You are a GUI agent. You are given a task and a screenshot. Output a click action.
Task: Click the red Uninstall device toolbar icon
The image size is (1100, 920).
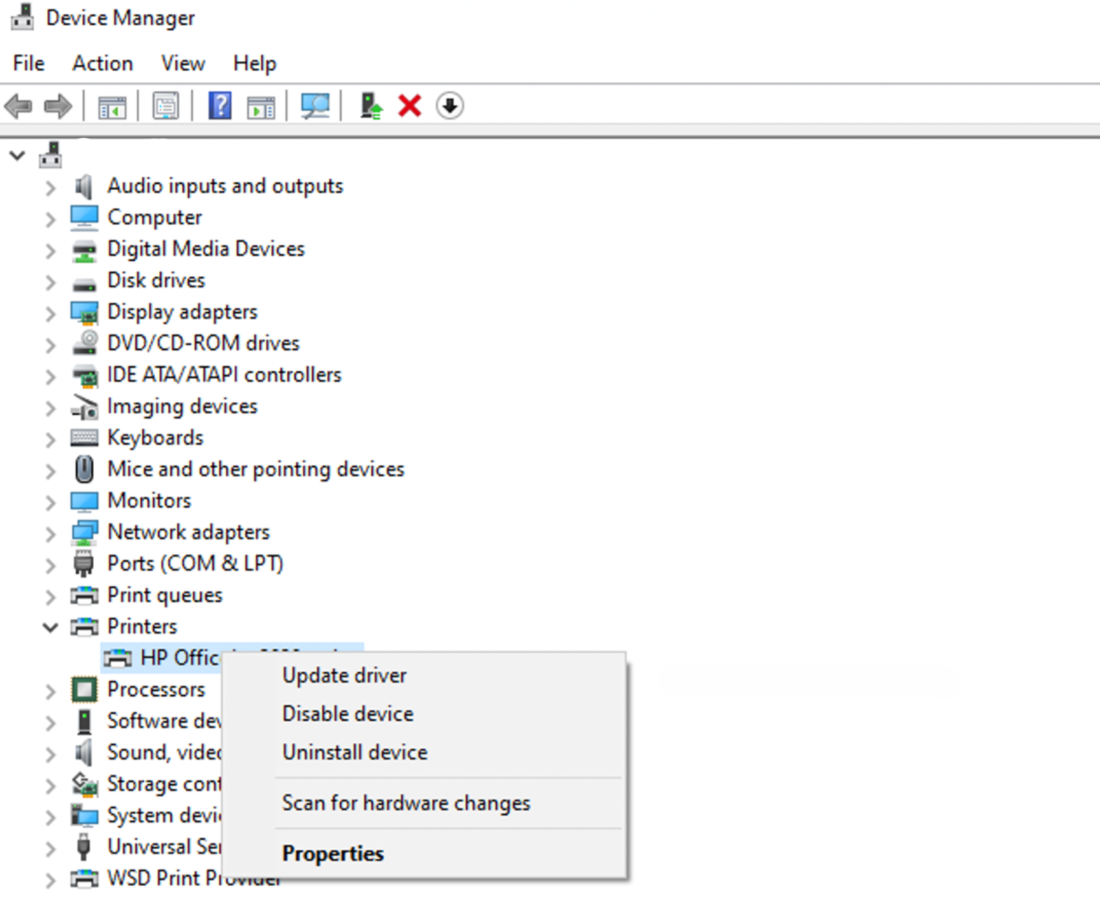click(x=408, y=105)
